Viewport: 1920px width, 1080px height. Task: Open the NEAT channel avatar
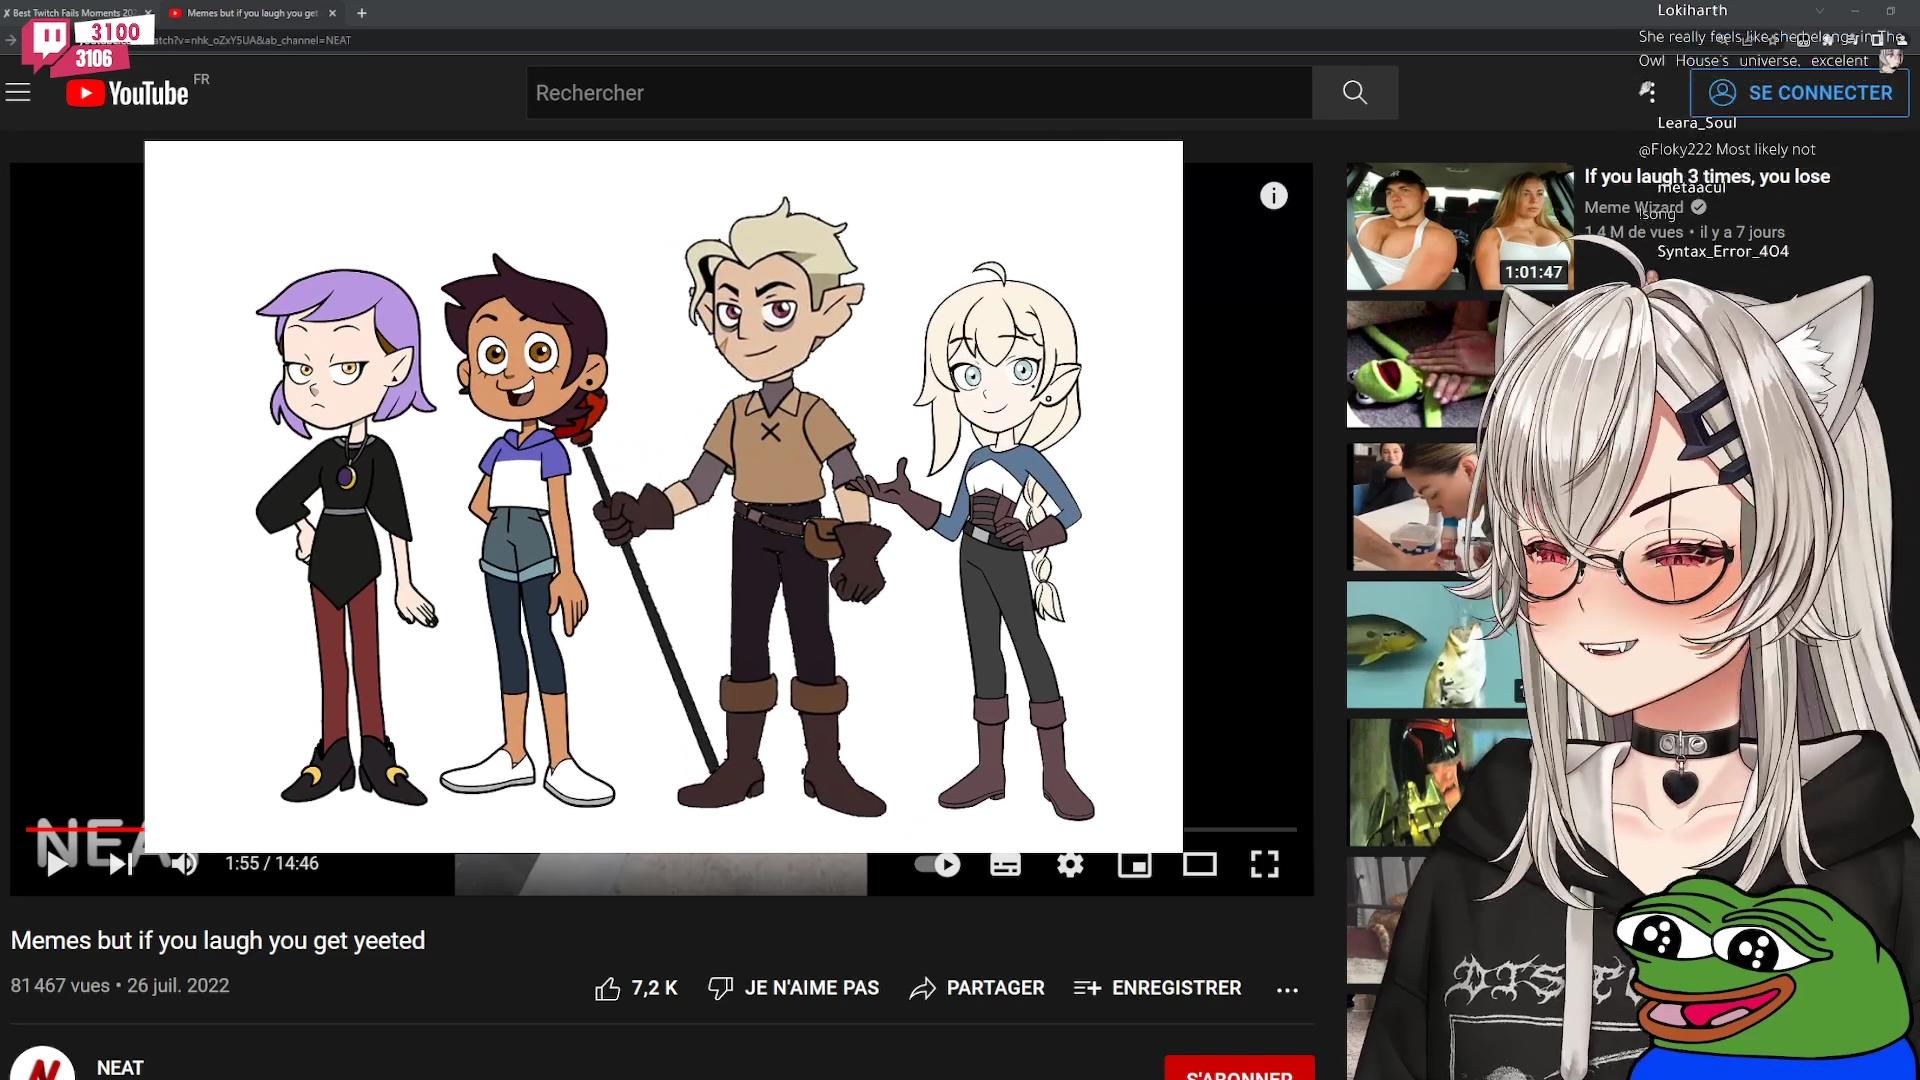tap(42, 1064)
